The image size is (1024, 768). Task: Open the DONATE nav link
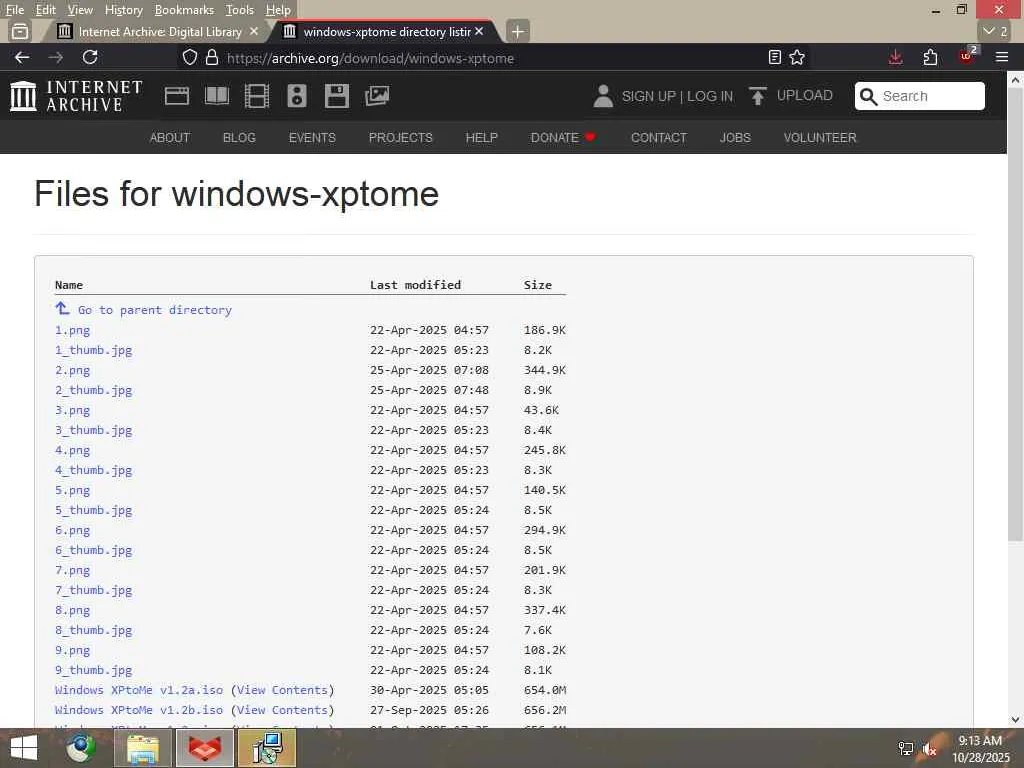(562, 138)
